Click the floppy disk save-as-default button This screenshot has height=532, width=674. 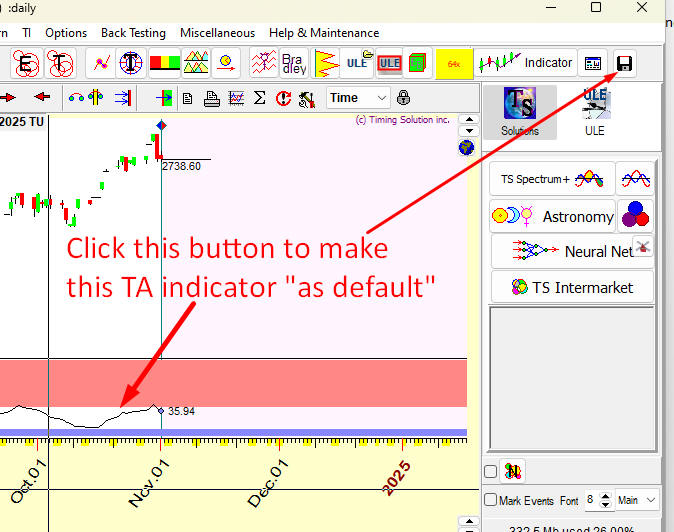click(624, 63)
